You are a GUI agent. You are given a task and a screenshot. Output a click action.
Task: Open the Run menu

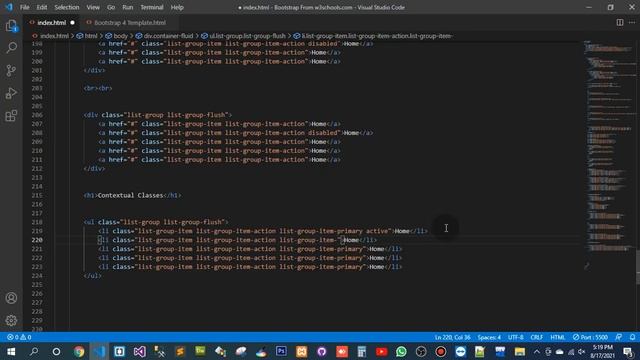pyautogui.click(x=127, y=7)
